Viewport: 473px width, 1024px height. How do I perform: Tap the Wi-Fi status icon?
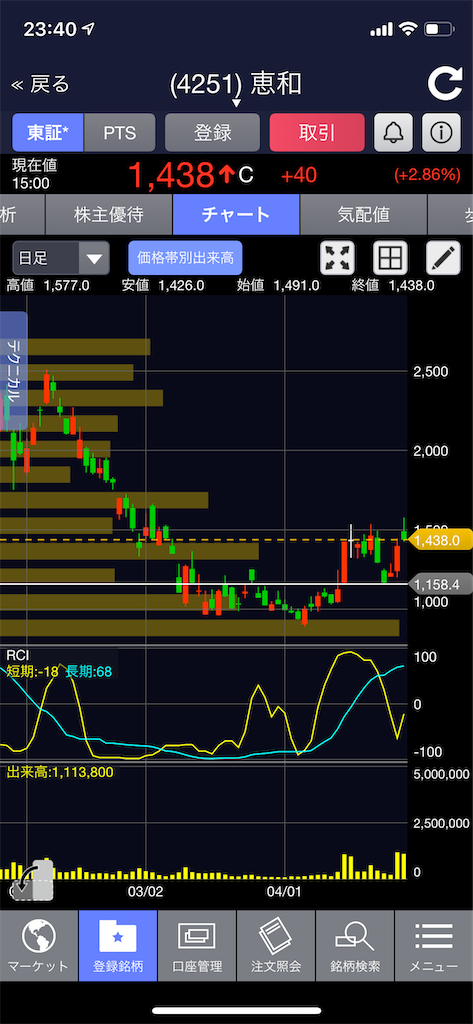408,29
